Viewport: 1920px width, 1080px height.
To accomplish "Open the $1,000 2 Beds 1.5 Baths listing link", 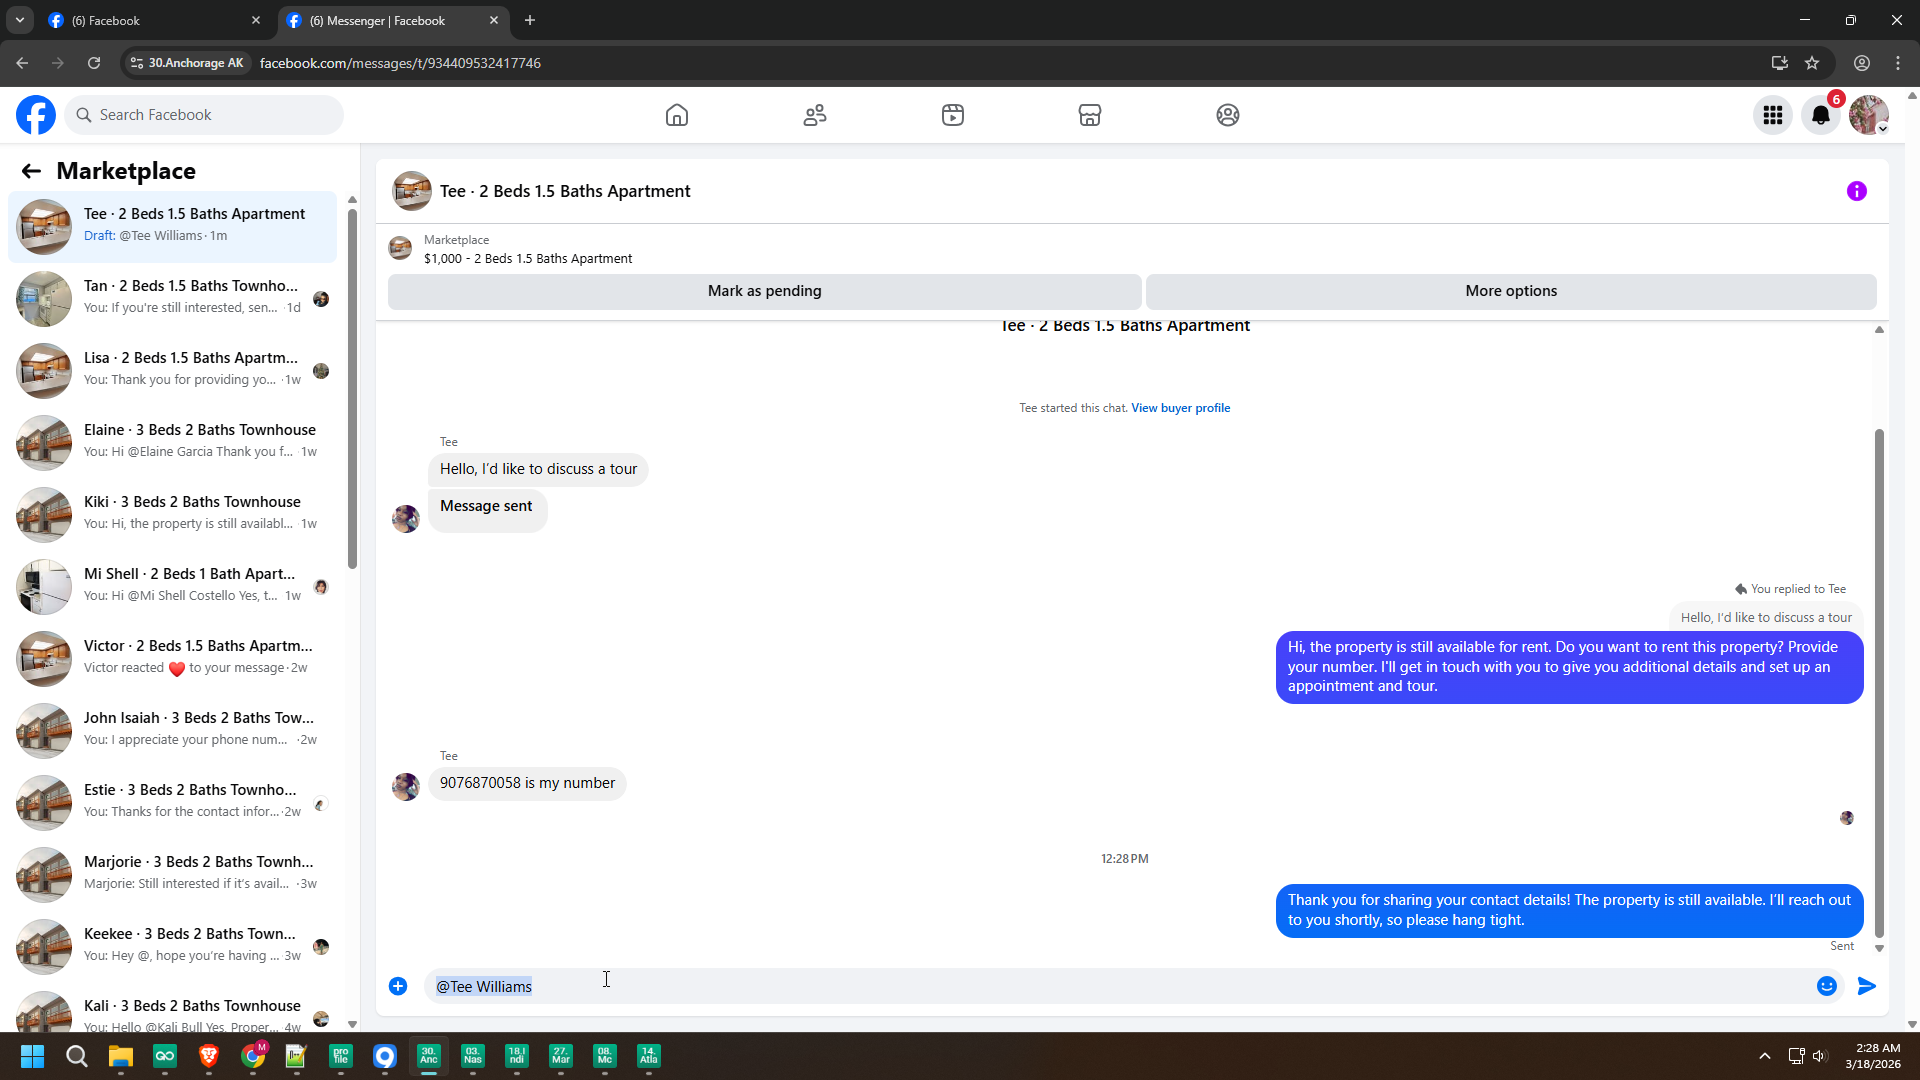I will click(x=528, y=258).
